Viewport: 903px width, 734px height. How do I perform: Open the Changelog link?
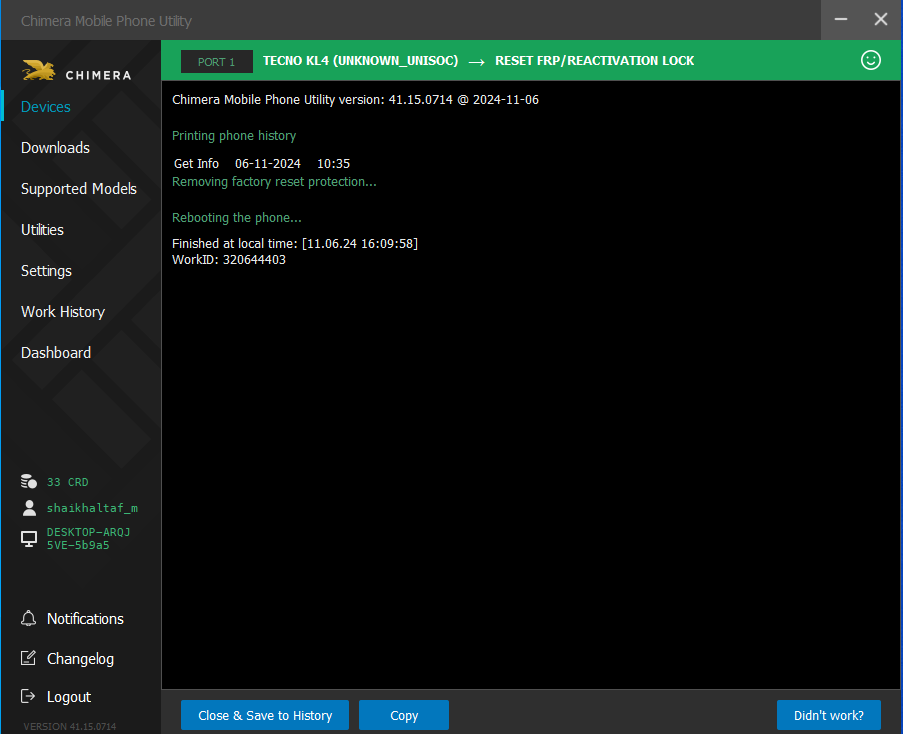click(80, 659)
